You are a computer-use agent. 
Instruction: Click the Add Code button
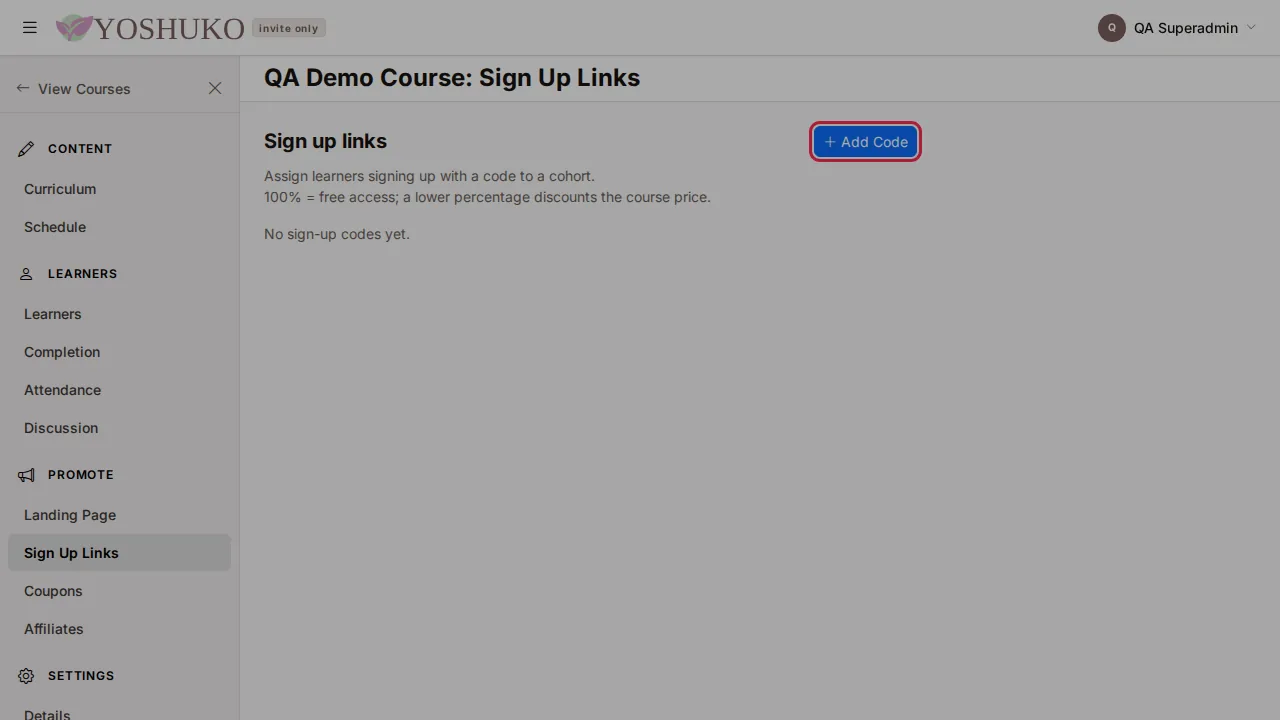(x=865, y=142)
